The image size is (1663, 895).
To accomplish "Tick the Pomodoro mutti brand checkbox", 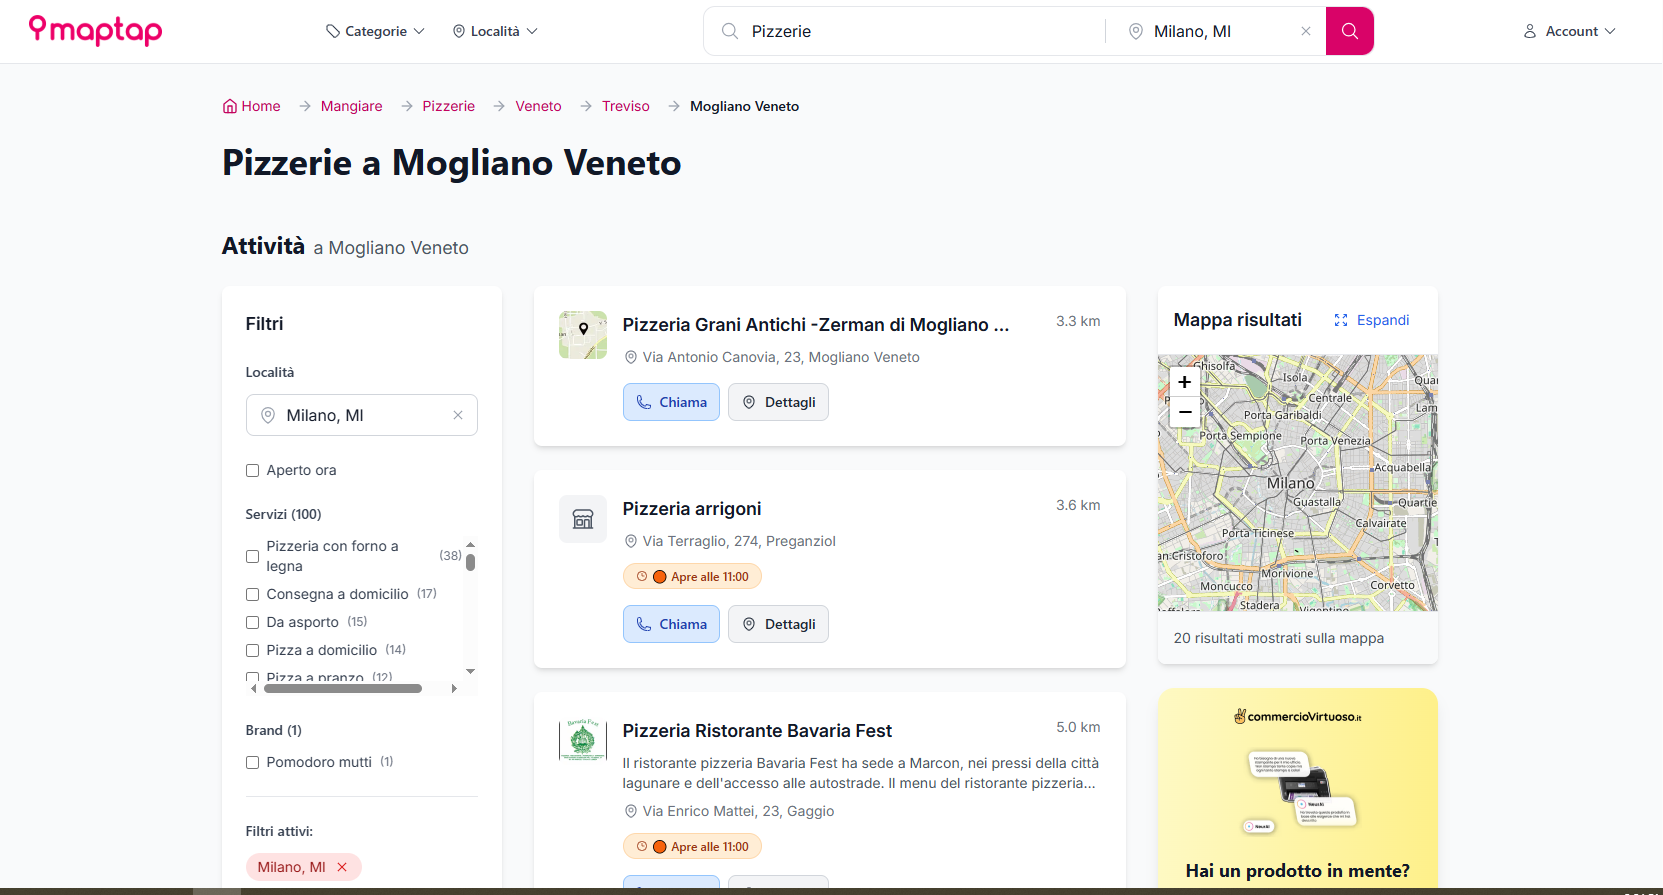I will click(253, 763).
